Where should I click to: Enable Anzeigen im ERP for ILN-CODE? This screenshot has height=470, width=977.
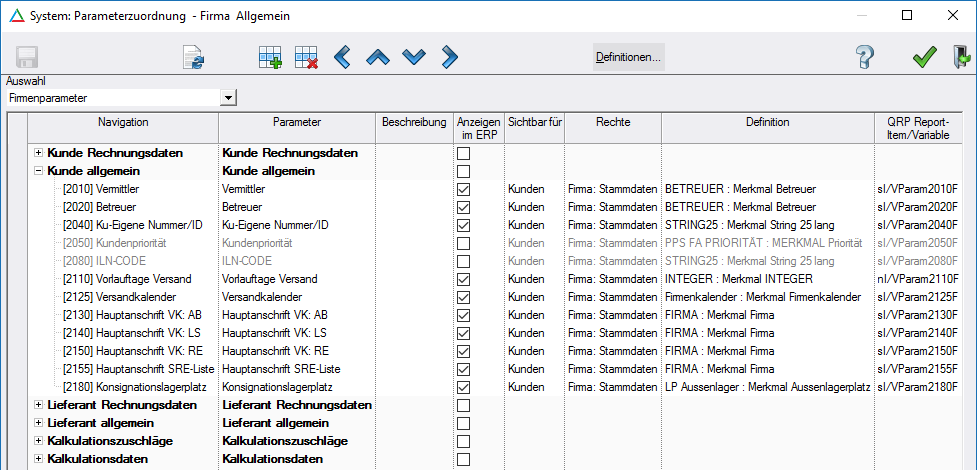pyautogui.click(x=463, y=261)
